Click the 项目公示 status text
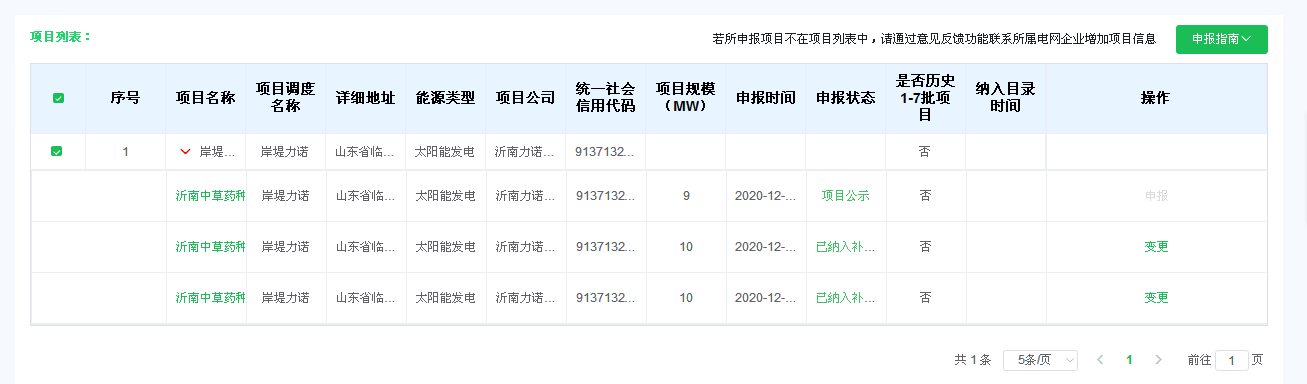Screen dimensions: 1307x384 click(x=845, y=196)
